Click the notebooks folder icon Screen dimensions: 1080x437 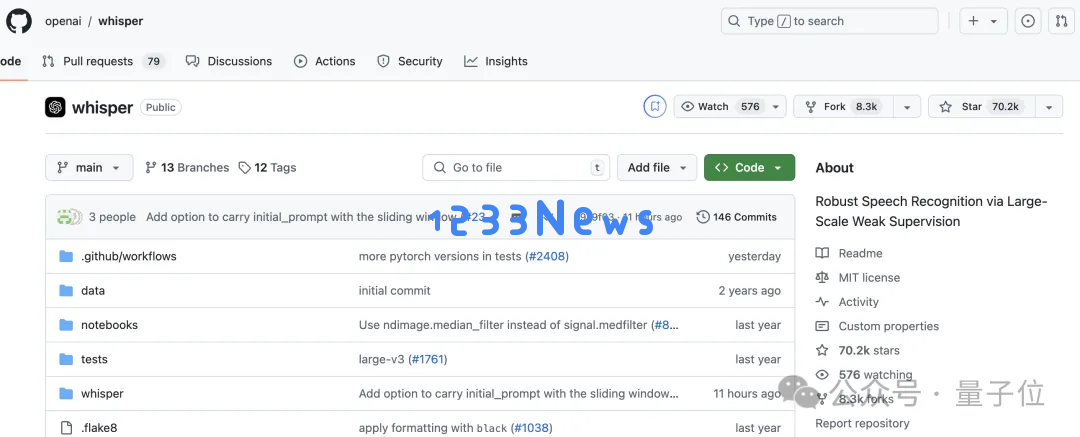tap(66, 325)
